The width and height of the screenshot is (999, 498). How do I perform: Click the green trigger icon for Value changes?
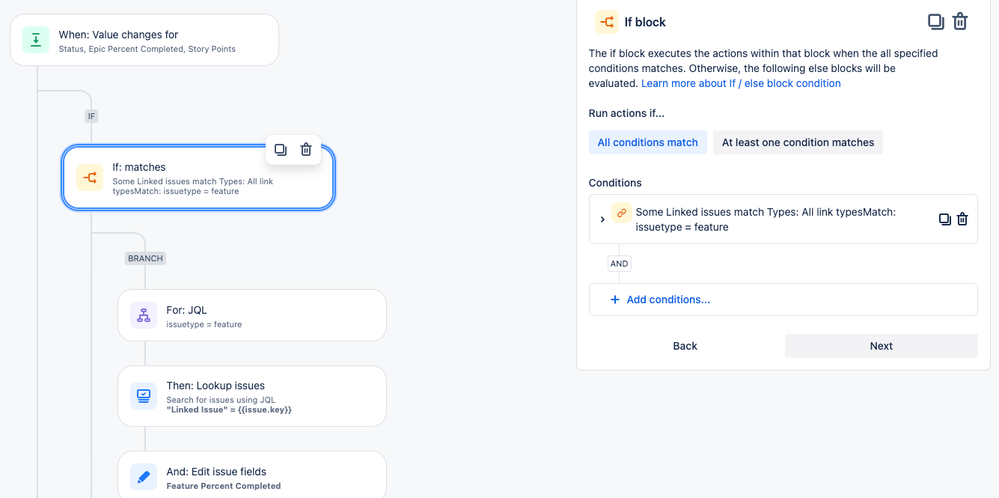(36, 40)
